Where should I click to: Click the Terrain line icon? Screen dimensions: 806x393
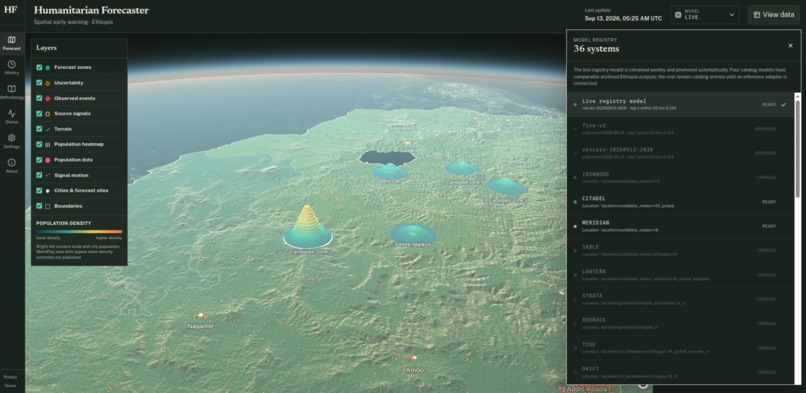(x=48, y=129)
